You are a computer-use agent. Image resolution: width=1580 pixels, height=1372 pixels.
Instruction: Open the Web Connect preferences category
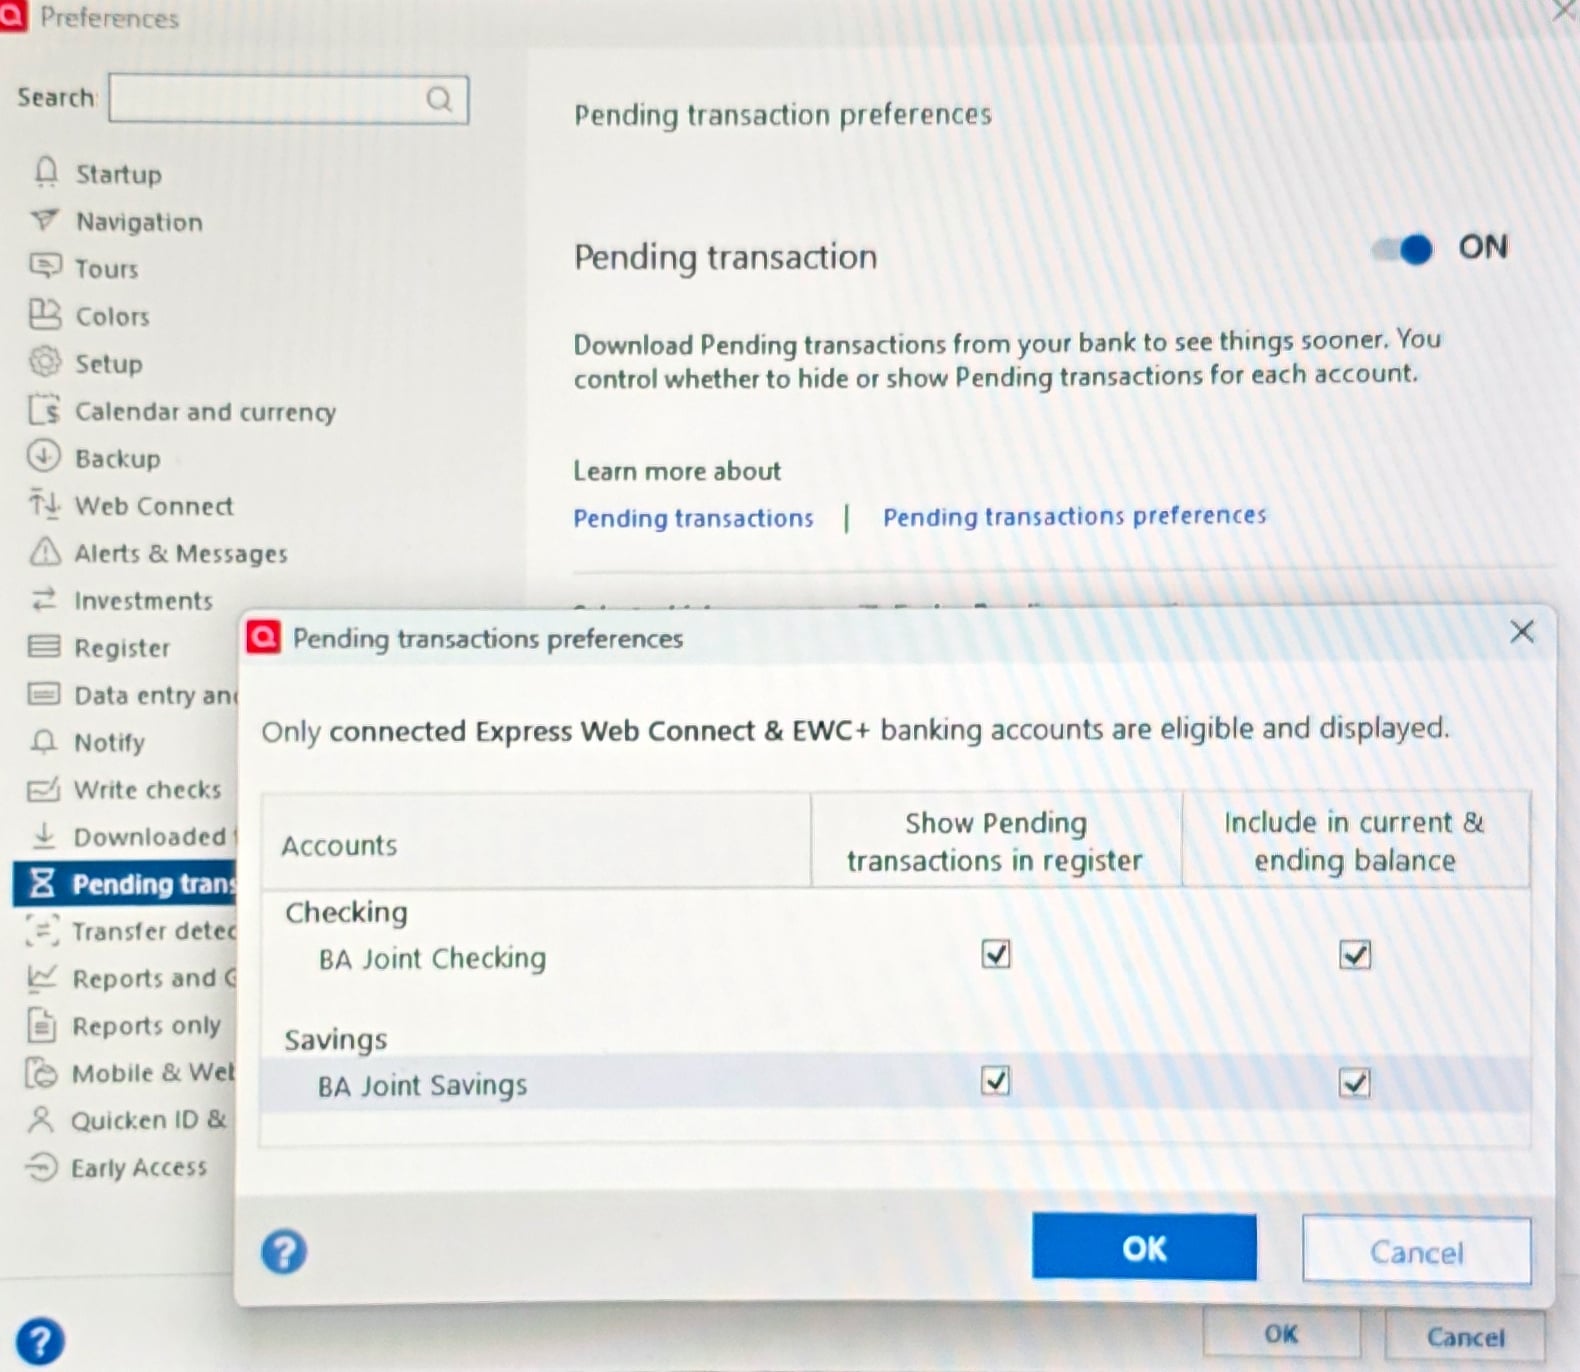154,506
